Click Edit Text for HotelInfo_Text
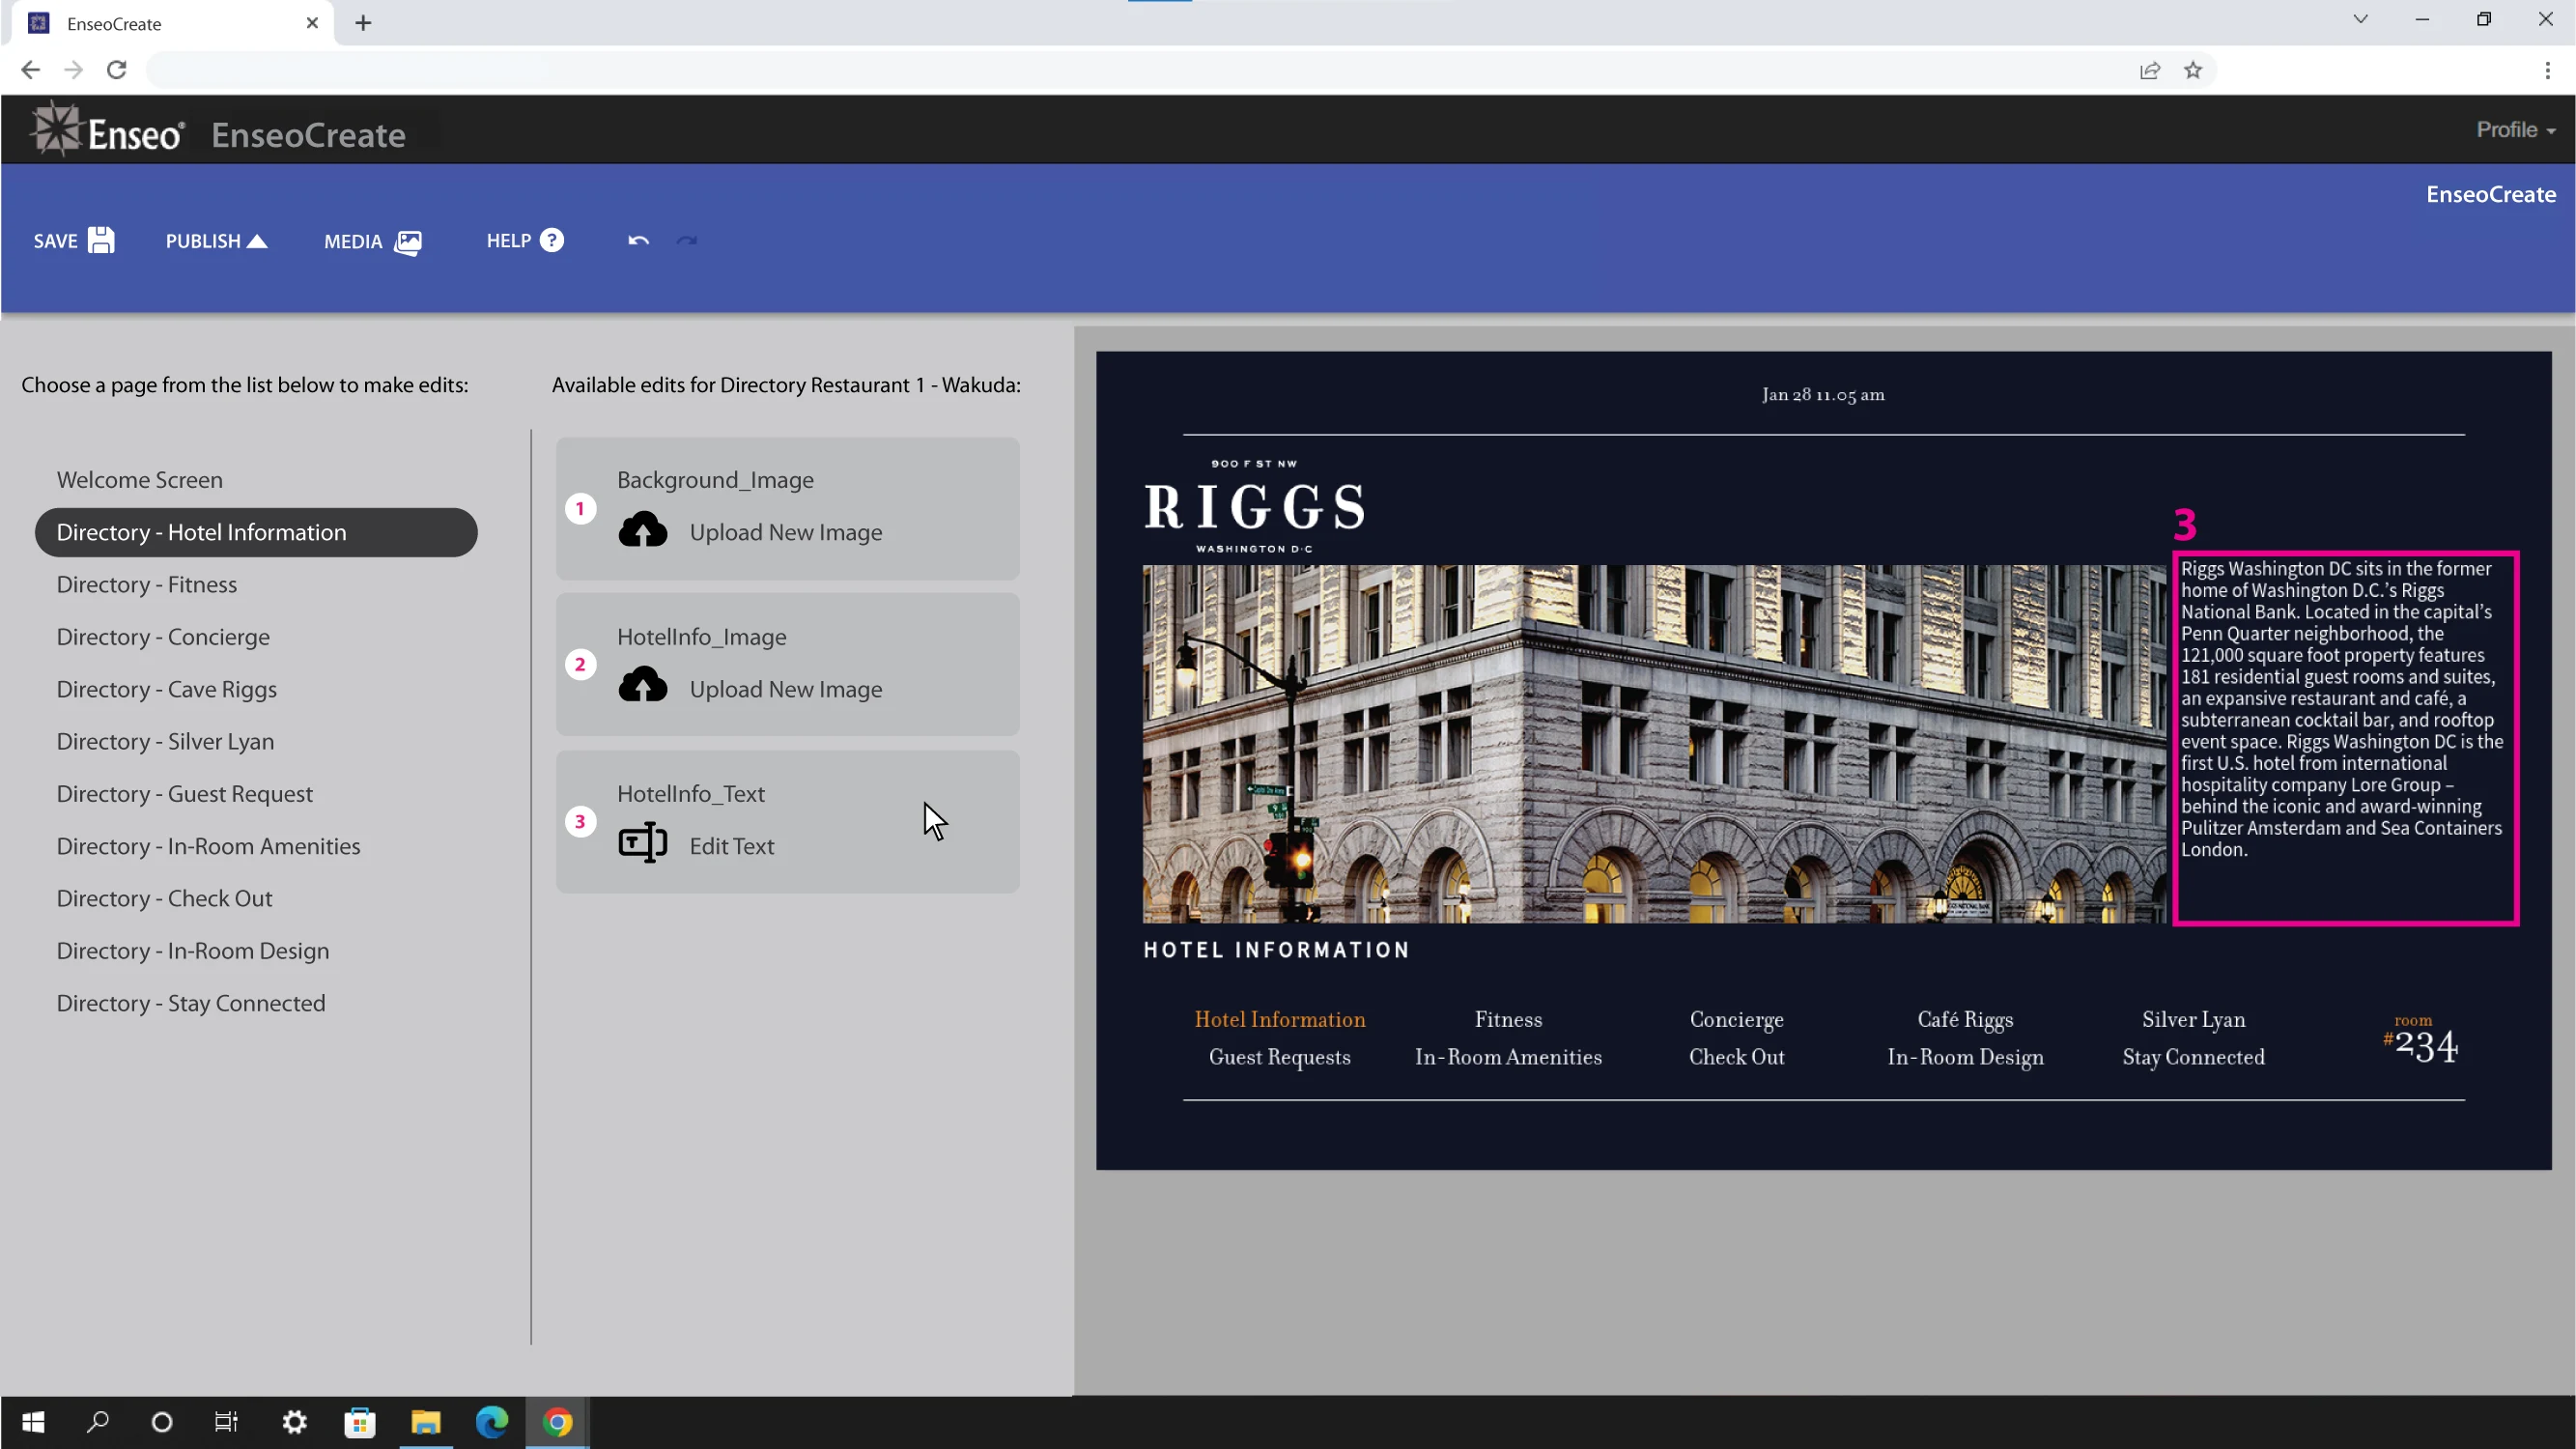Screen dimensions: 2576x1449 731,846
